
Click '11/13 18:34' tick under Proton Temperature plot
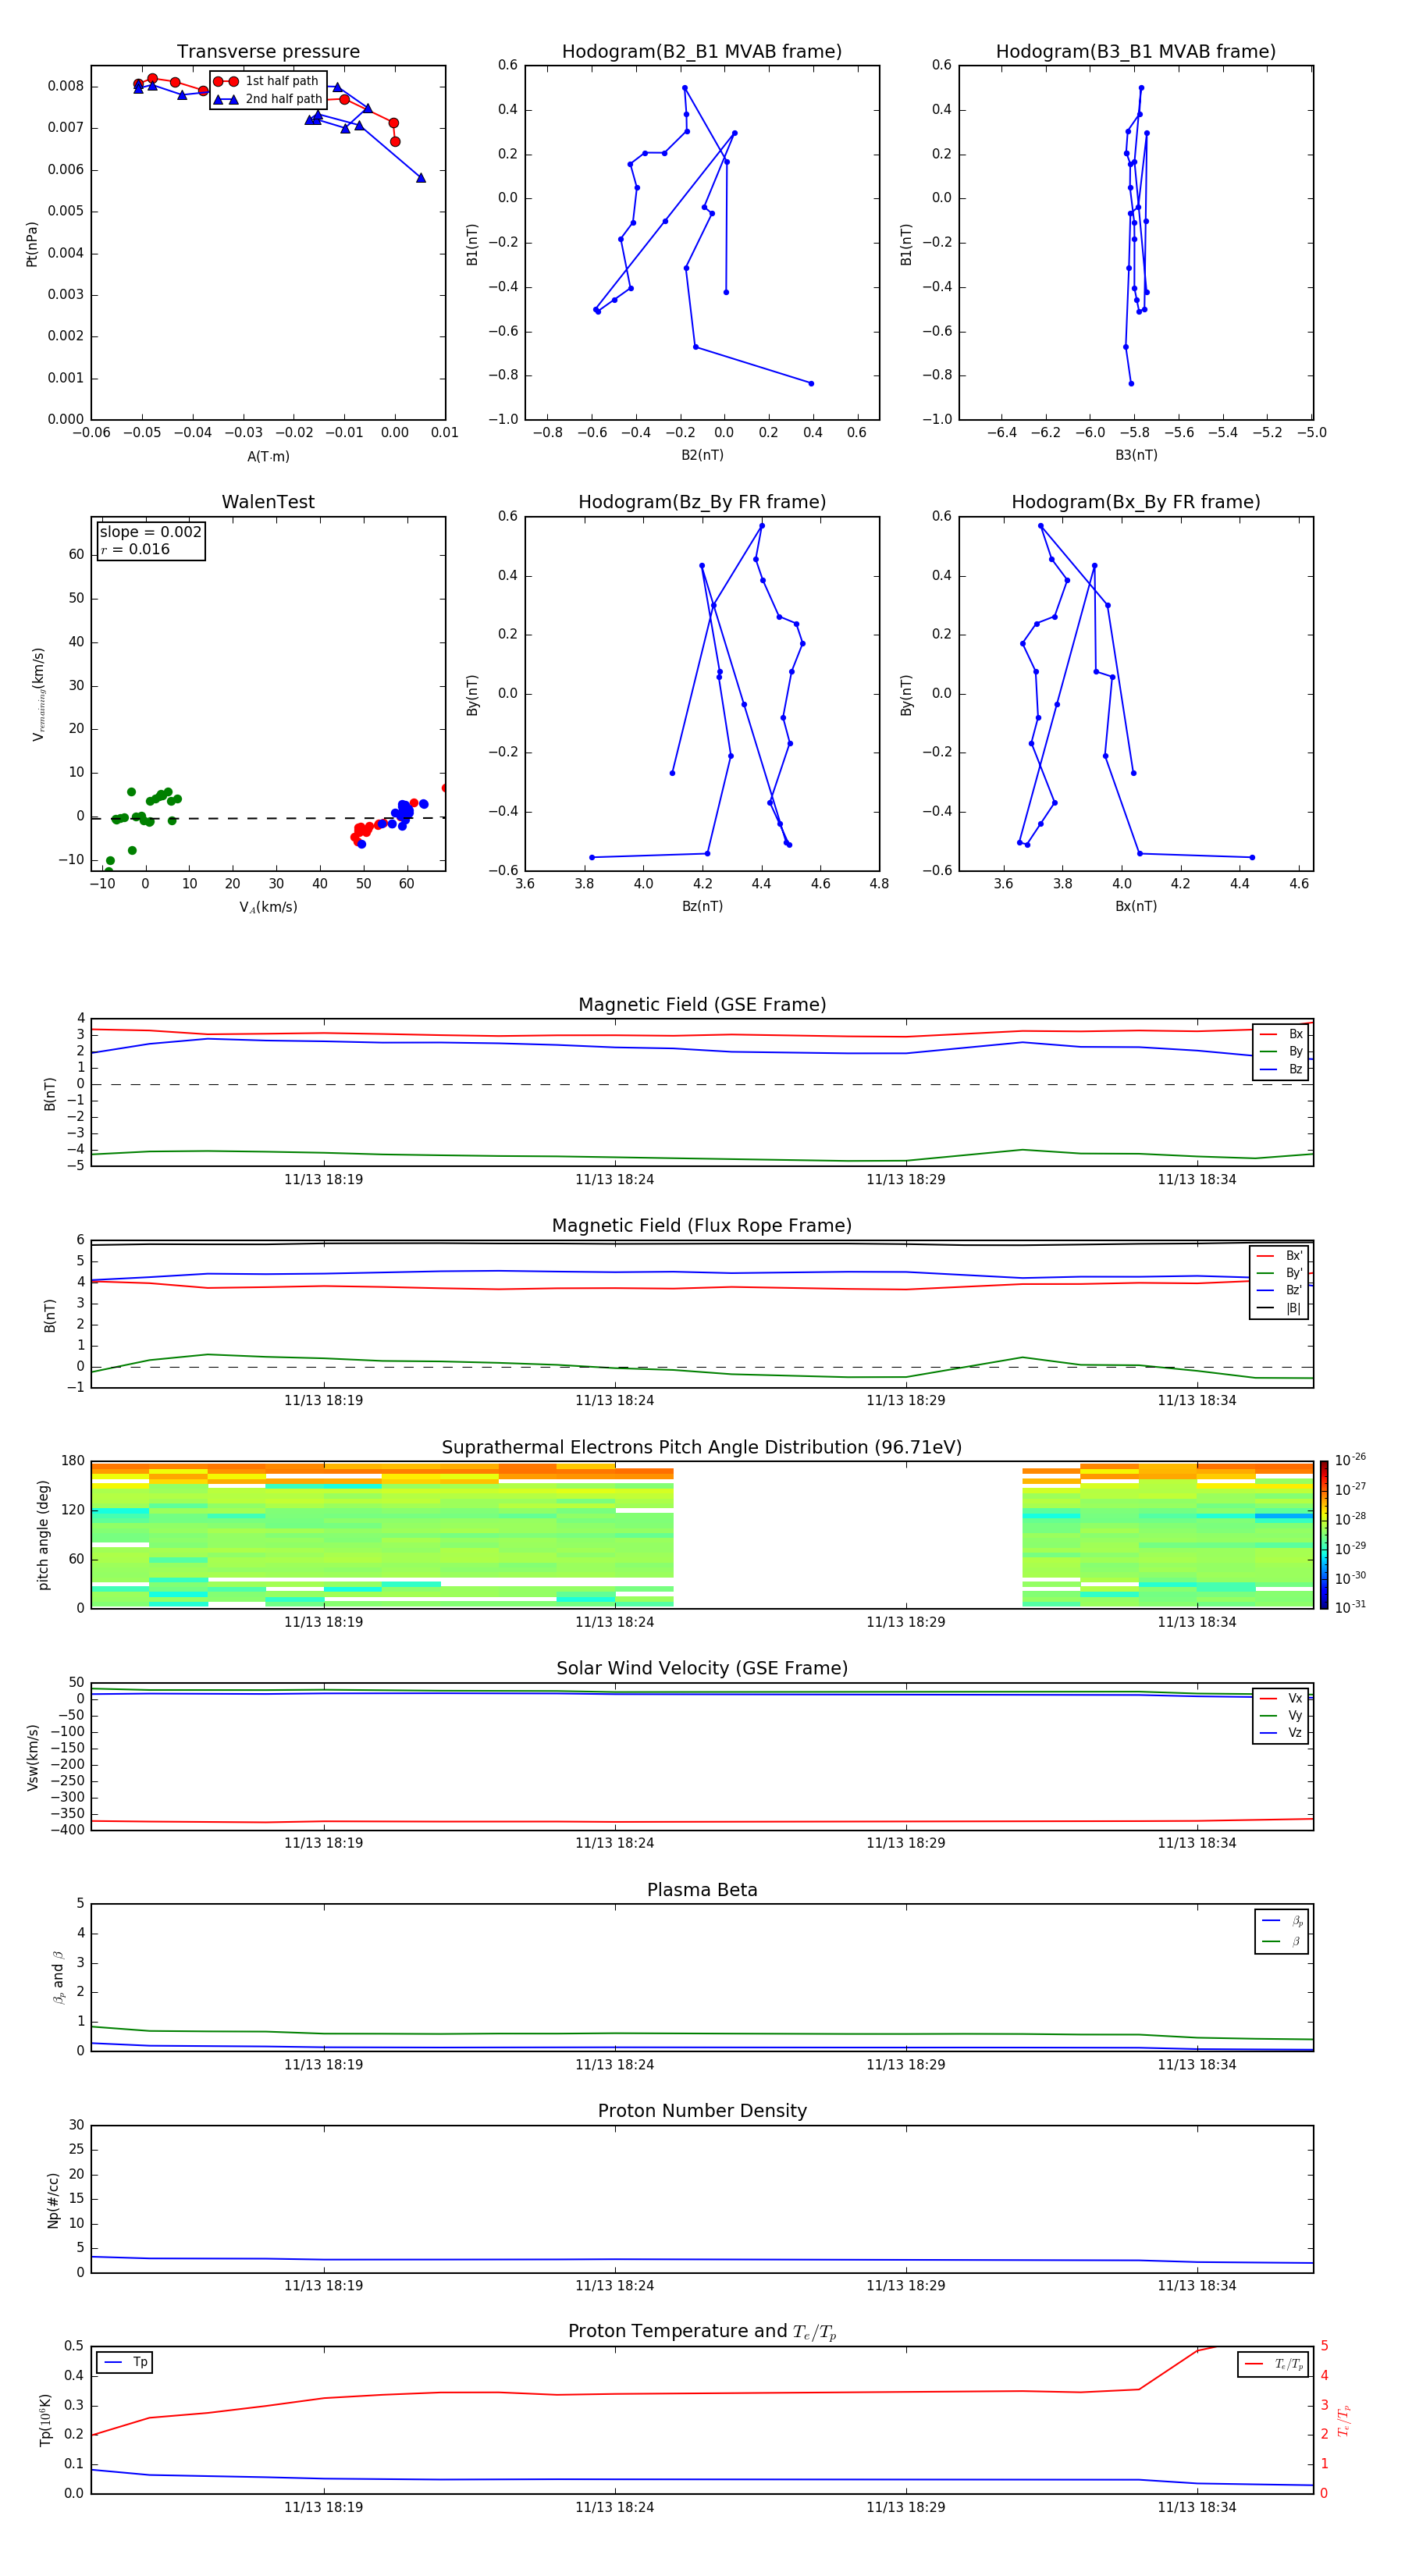[x=1196, y=2507]
